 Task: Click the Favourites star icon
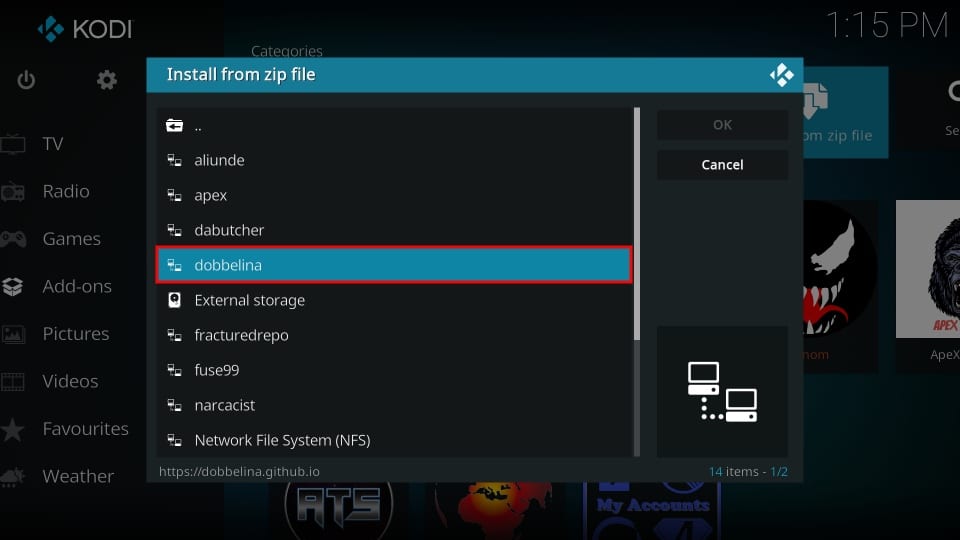[x=12, y=429]
